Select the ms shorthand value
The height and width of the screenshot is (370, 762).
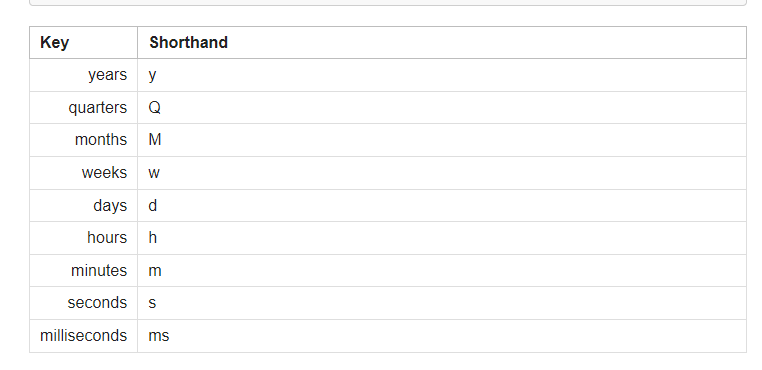(x=159, y=336)
